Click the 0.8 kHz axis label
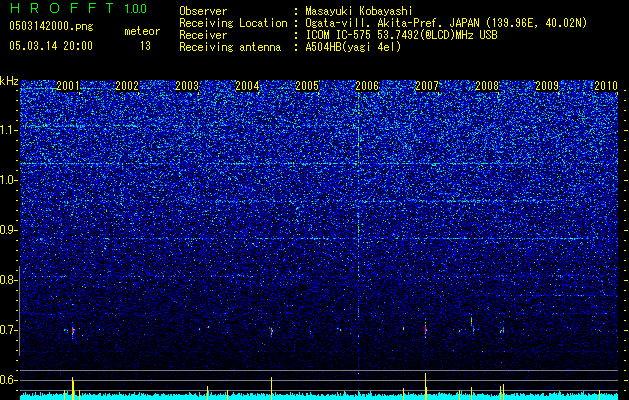This screenshot has height=400, width=629. (9, 280)
